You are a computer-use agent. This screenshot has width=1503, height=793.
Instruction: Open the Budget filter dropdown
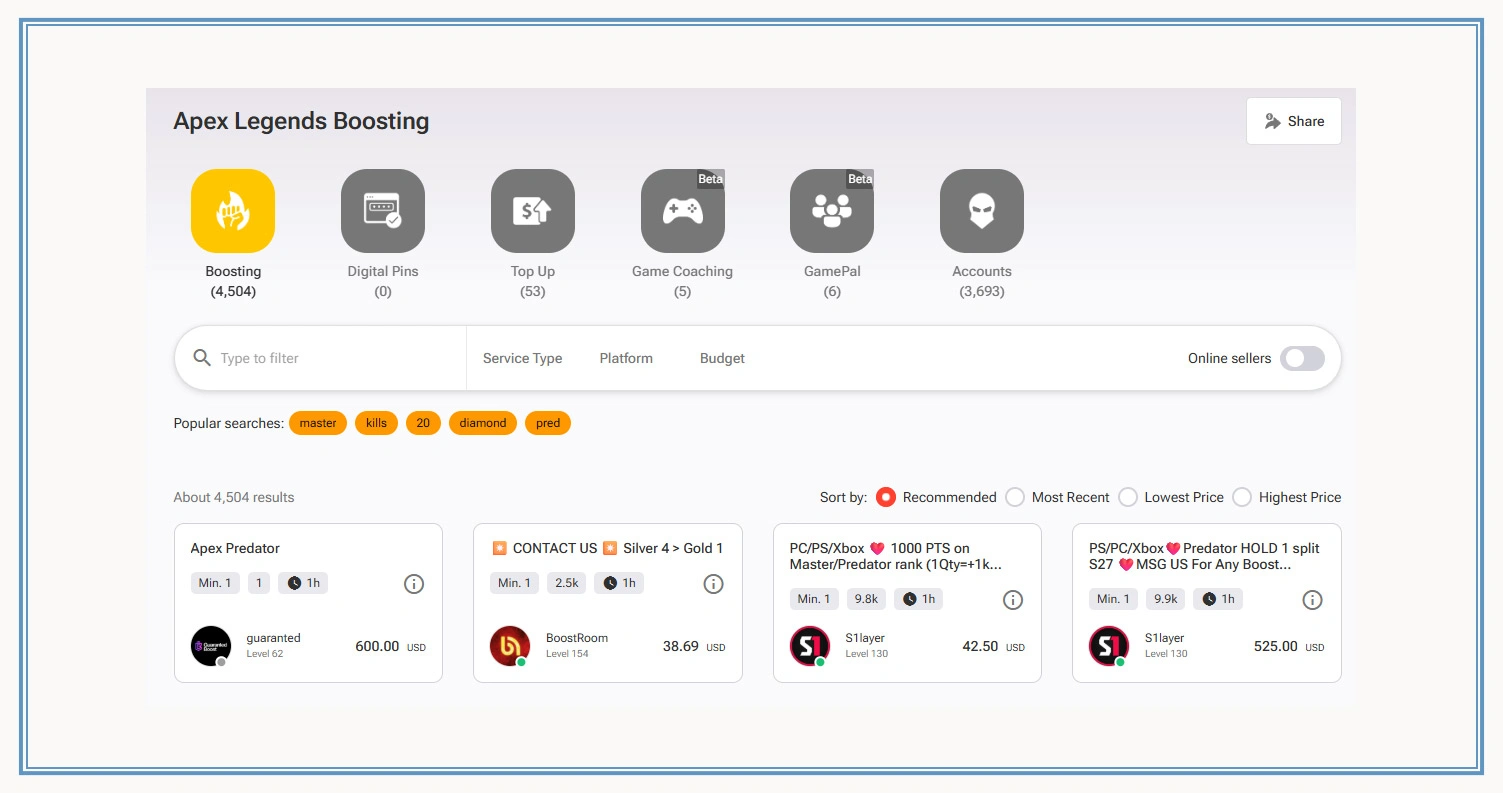click(722, 358)
